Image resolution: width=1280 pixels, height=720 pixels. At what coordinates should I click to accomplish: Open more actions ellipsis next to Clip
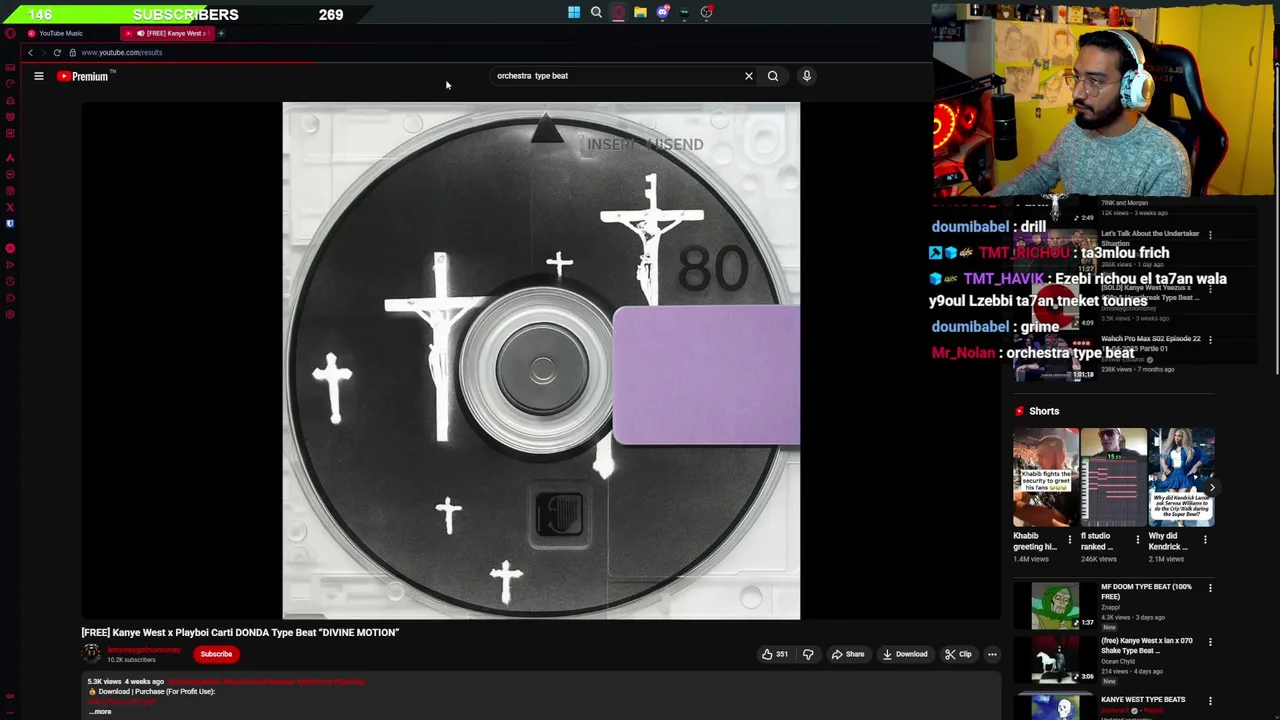(x=992, y=654)
